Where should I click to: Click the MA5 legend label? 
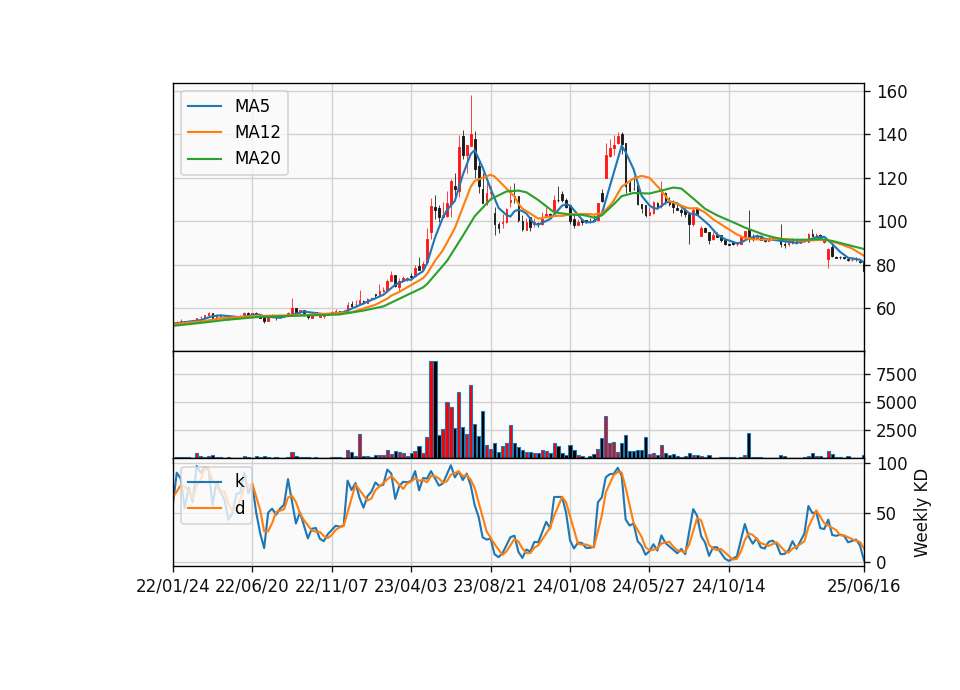[x=252, y=106]
